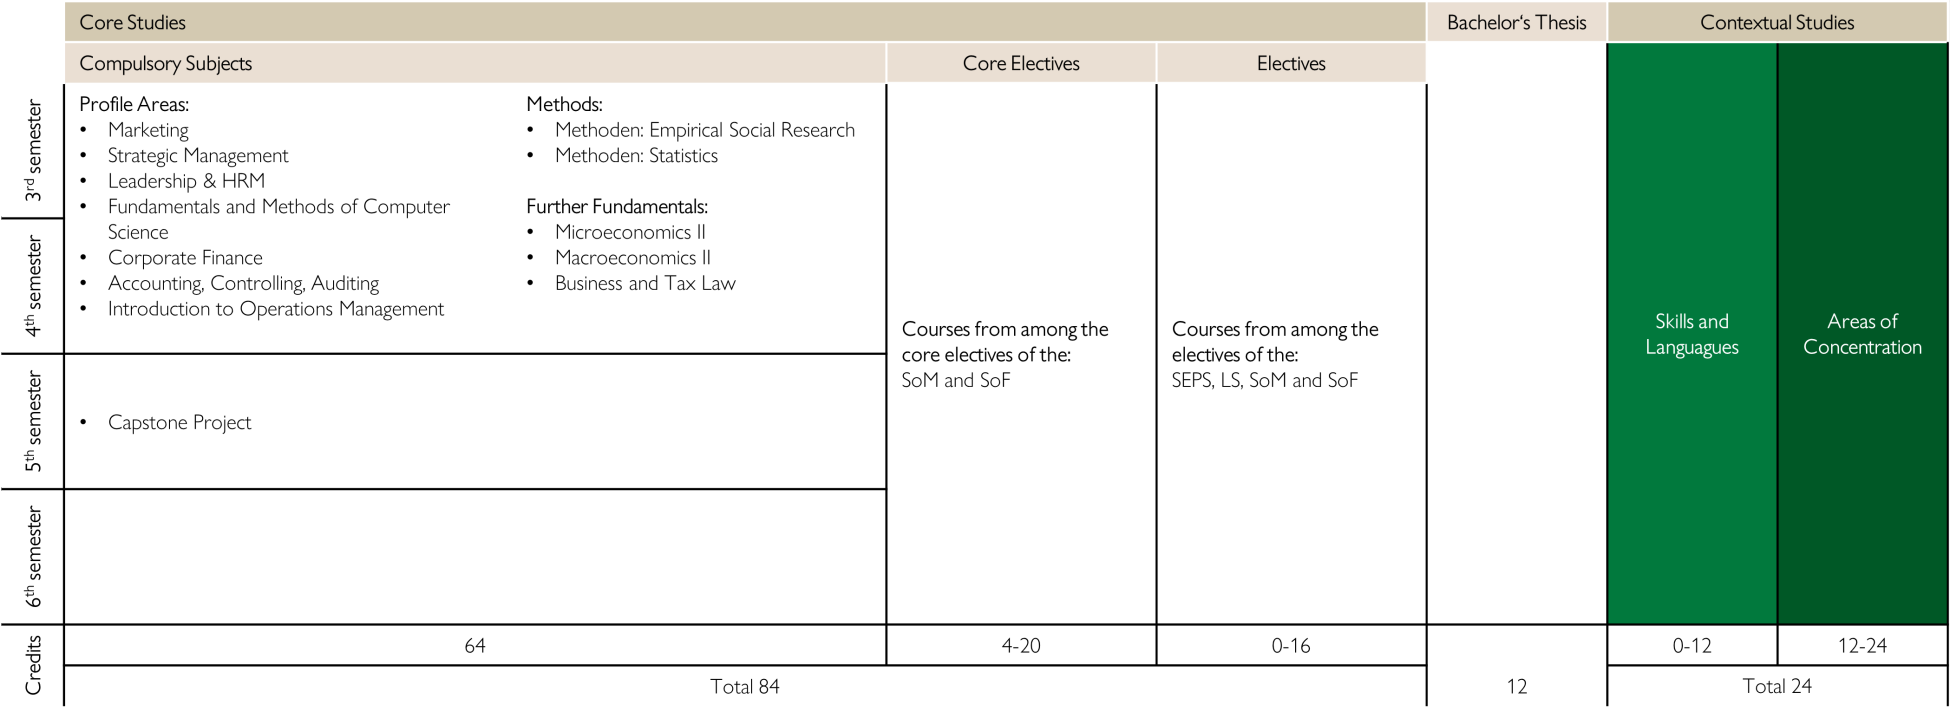Select the Total 84 credits cell

tap(745, 687)
